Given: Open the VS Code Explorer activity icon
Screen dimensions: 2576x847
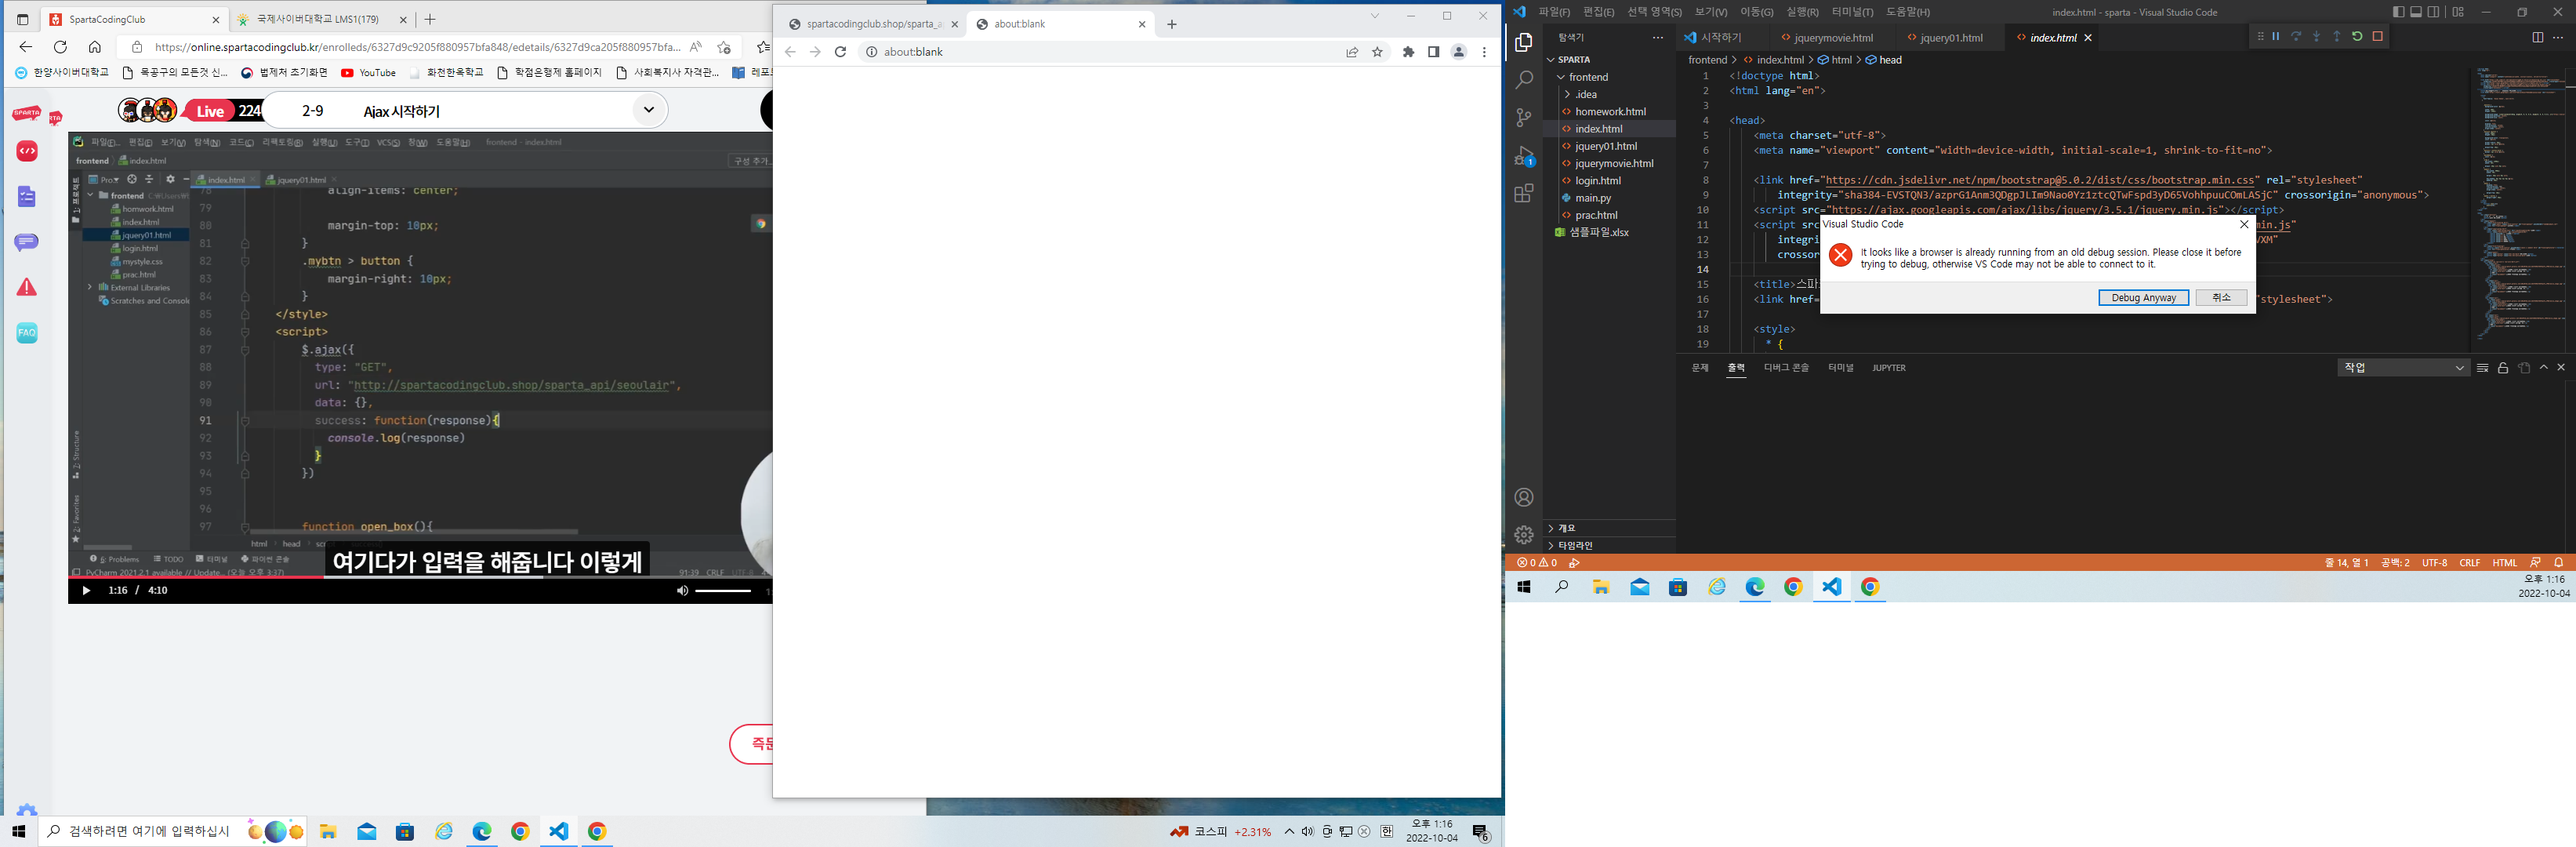Looking at the screenshot, I should [1524, 42].
